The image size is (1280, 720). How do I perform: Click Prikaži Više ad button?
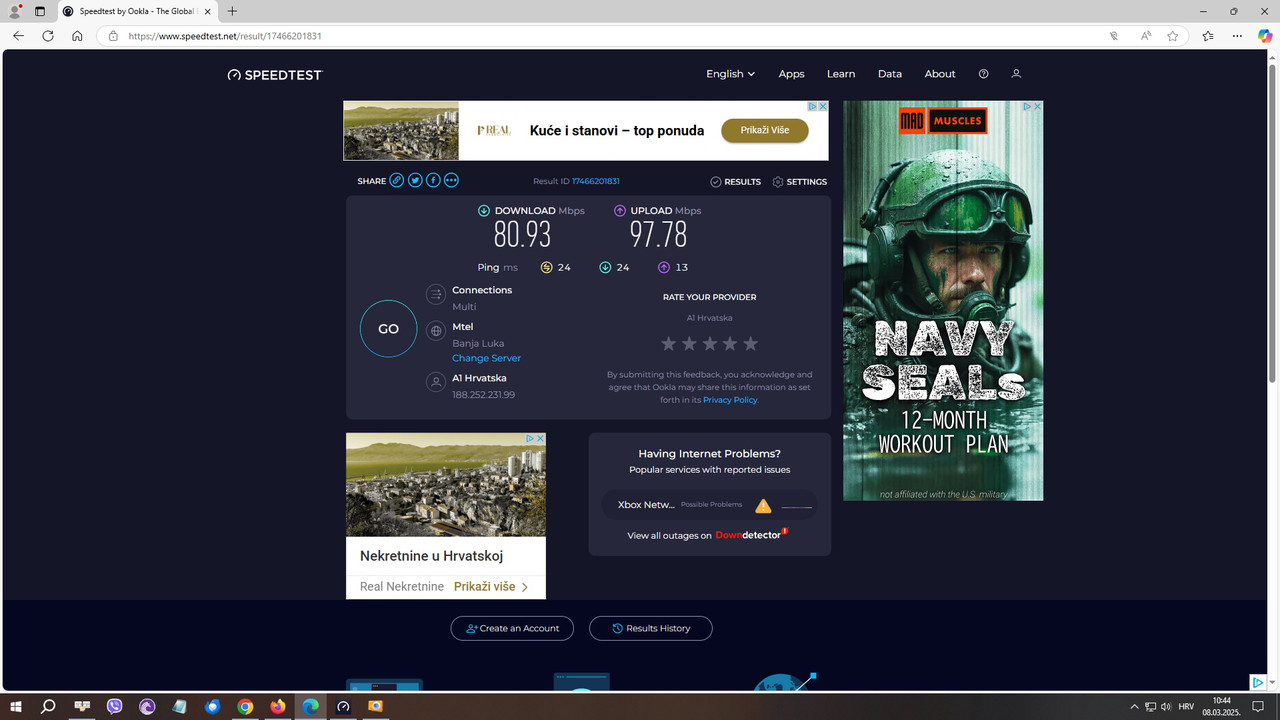765,130
